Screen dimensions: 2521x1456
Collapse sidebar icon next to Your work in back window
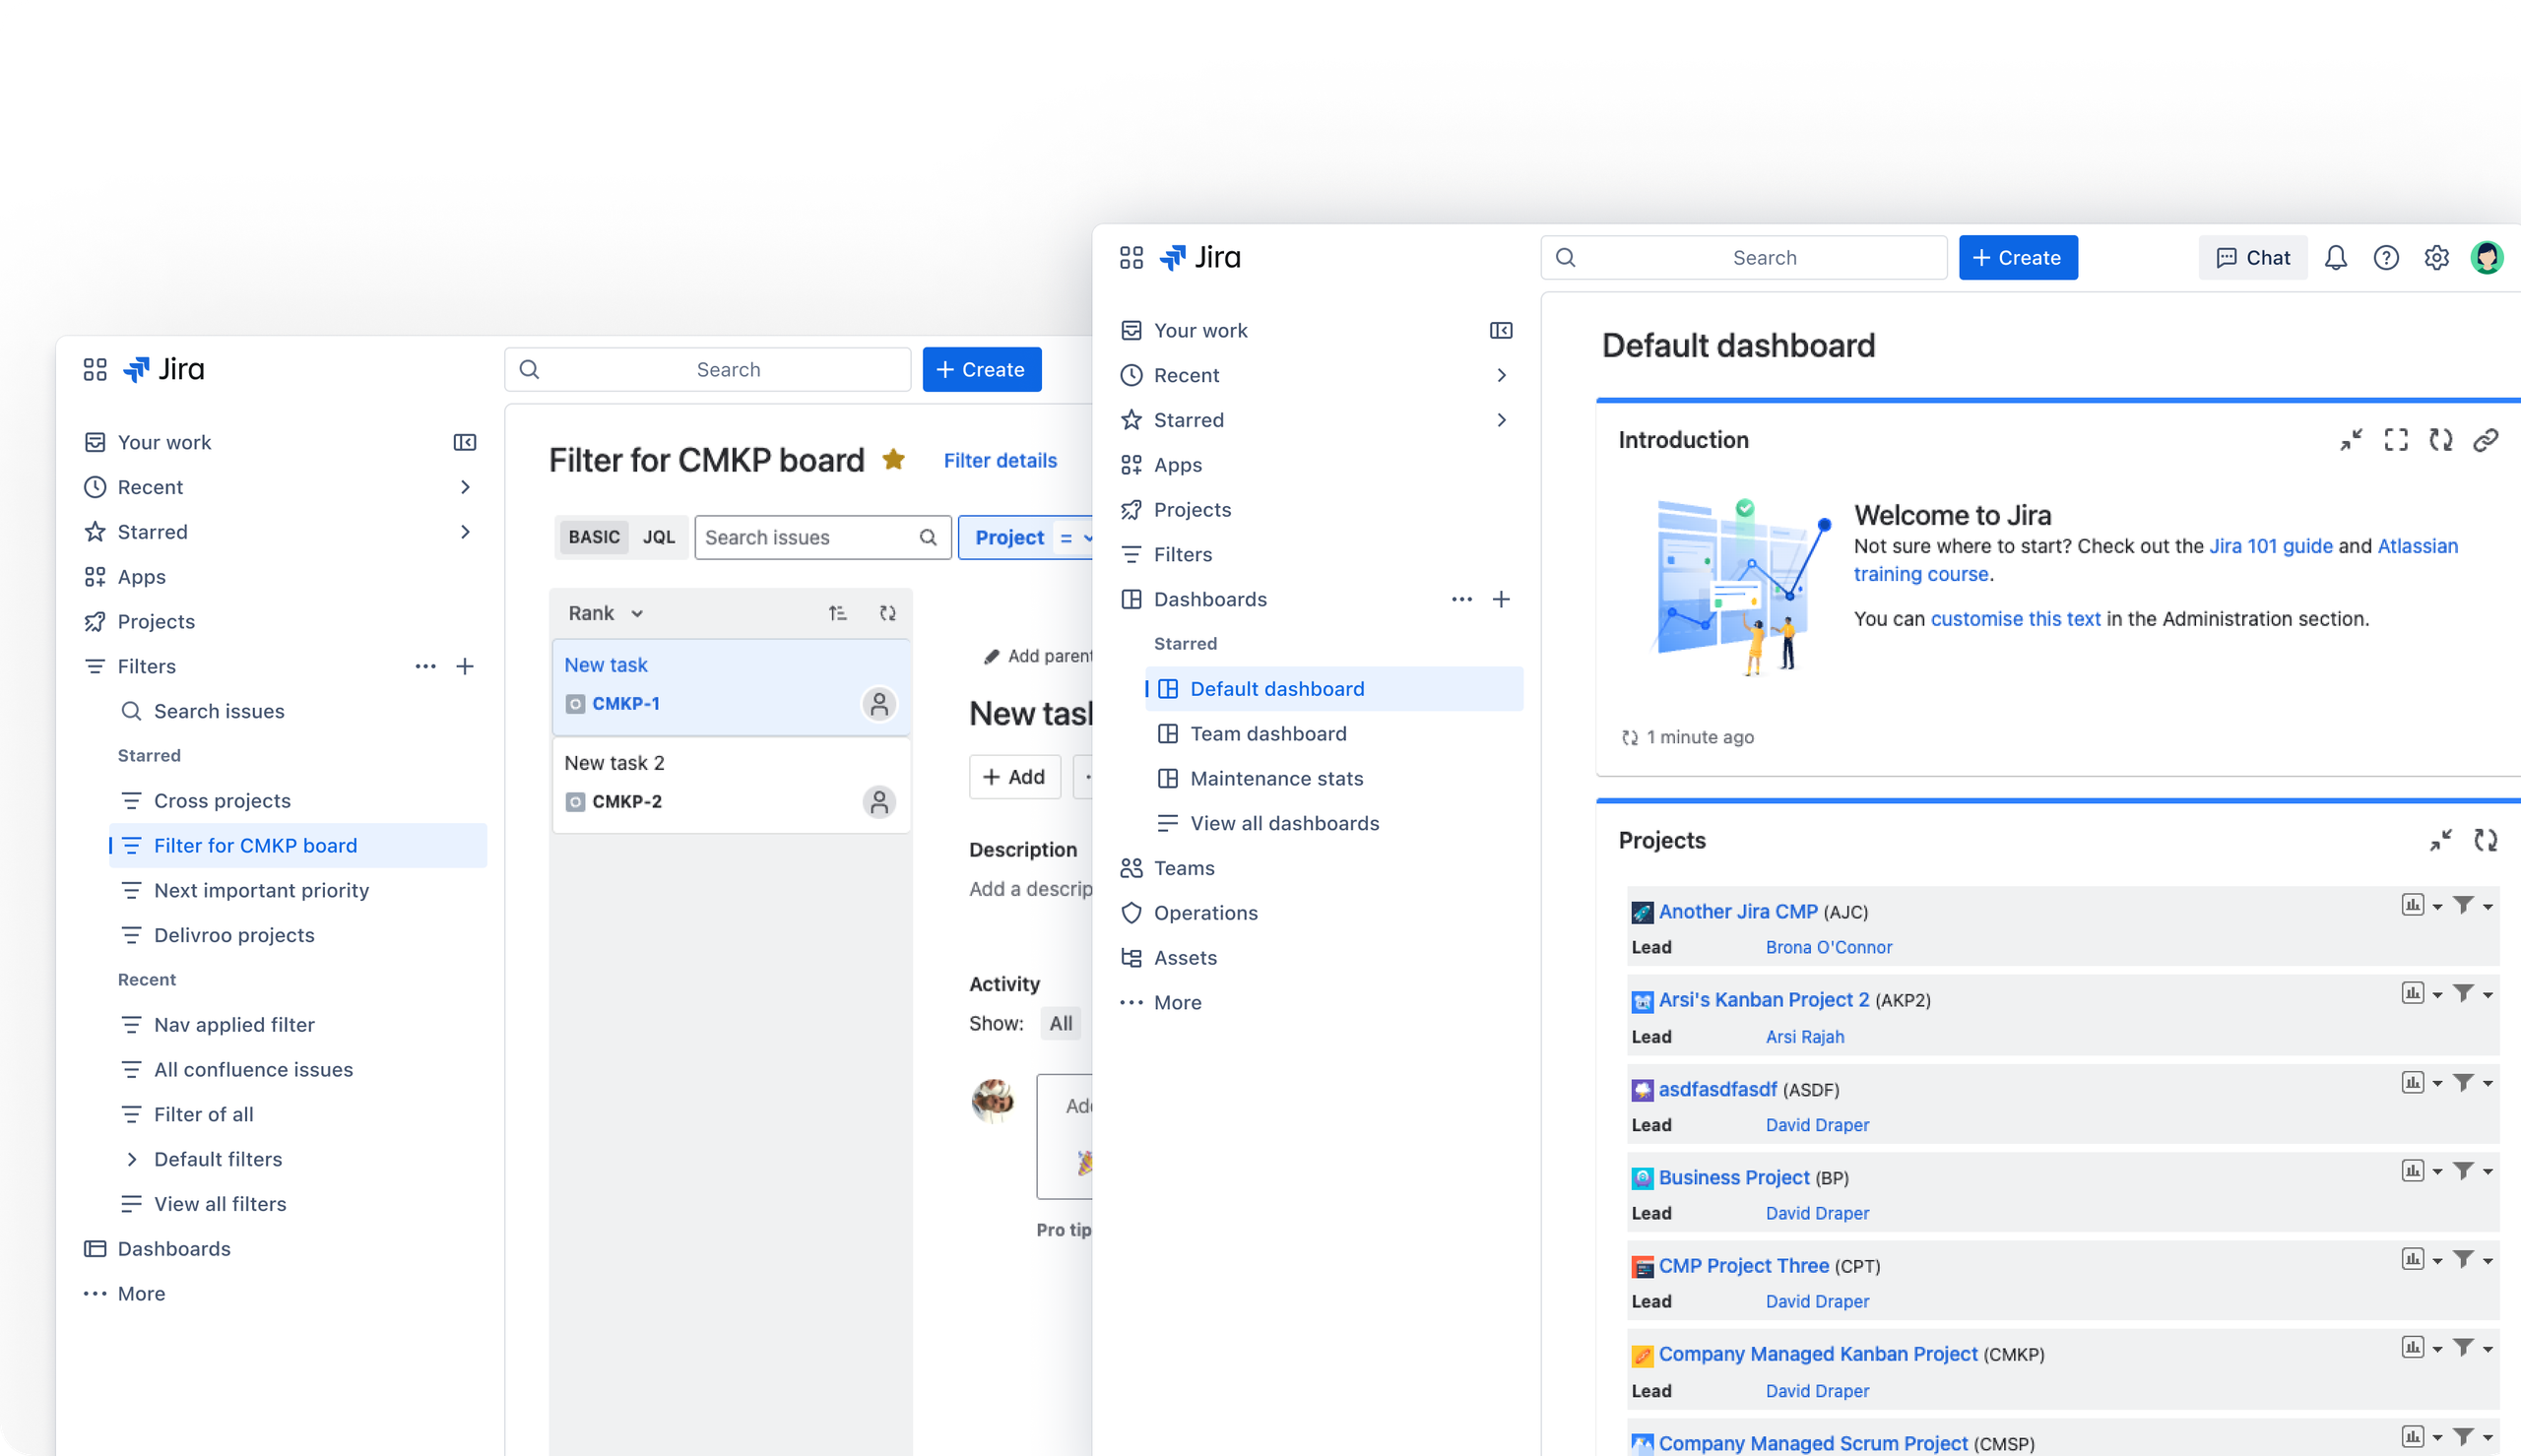click(465, 443)
